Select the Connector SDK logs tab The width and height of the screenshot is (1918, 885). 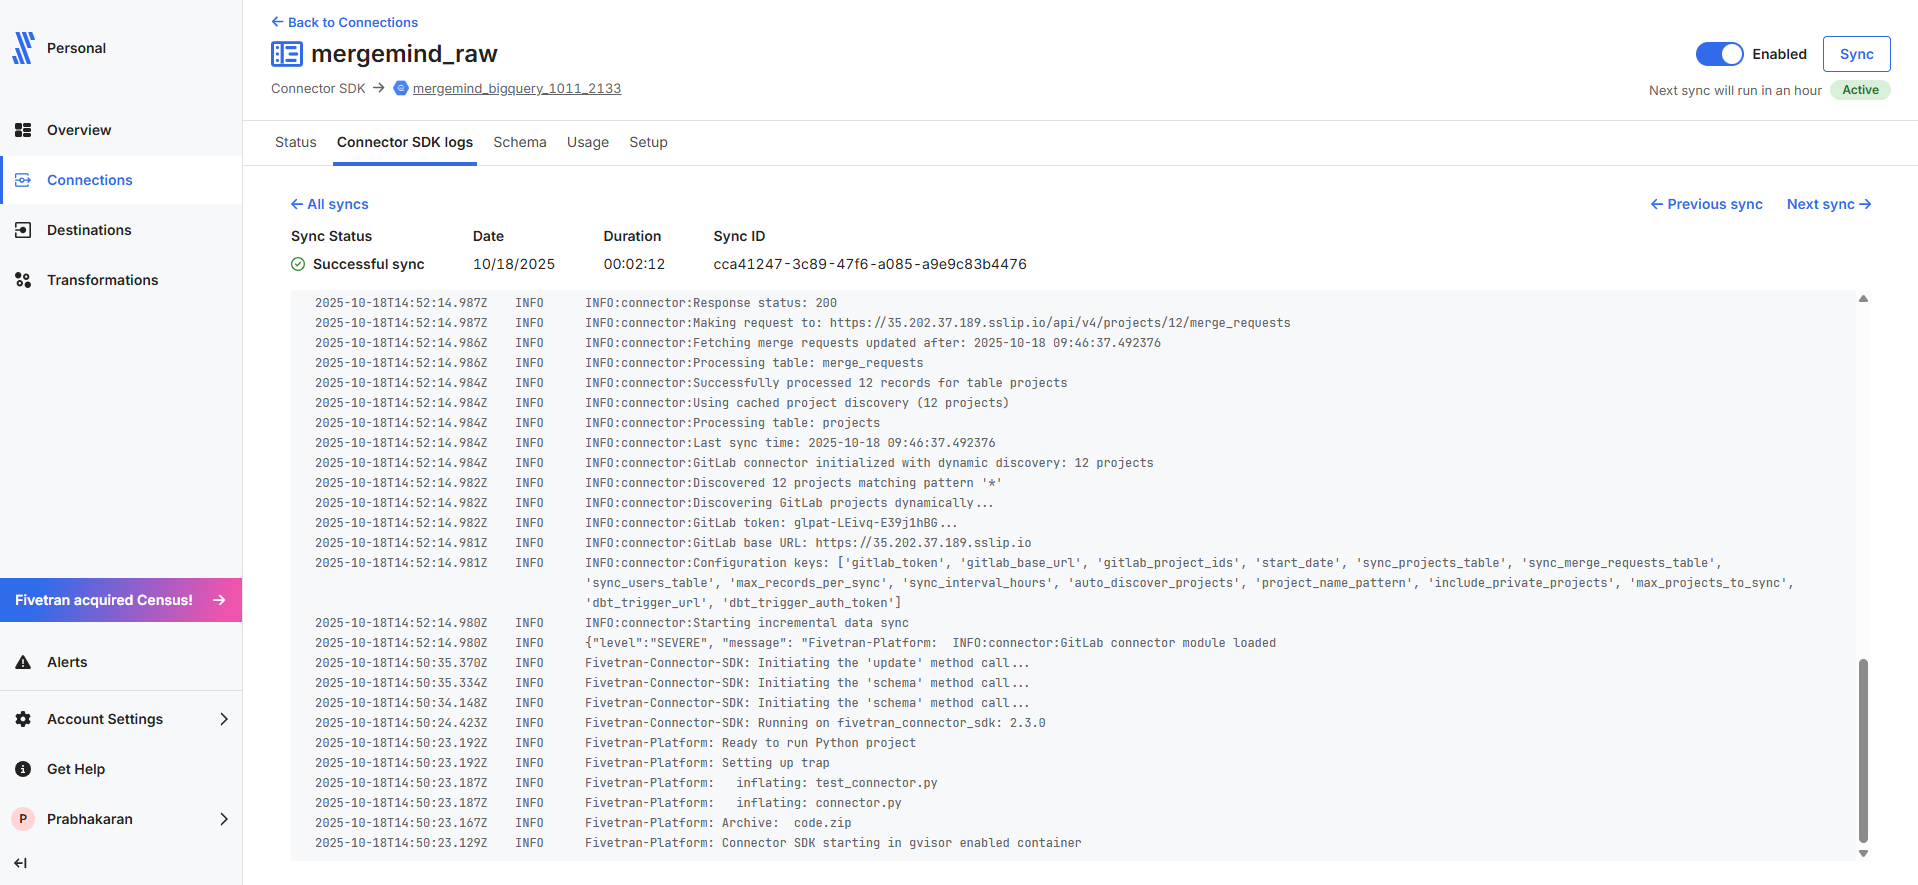tap(405, 142)
